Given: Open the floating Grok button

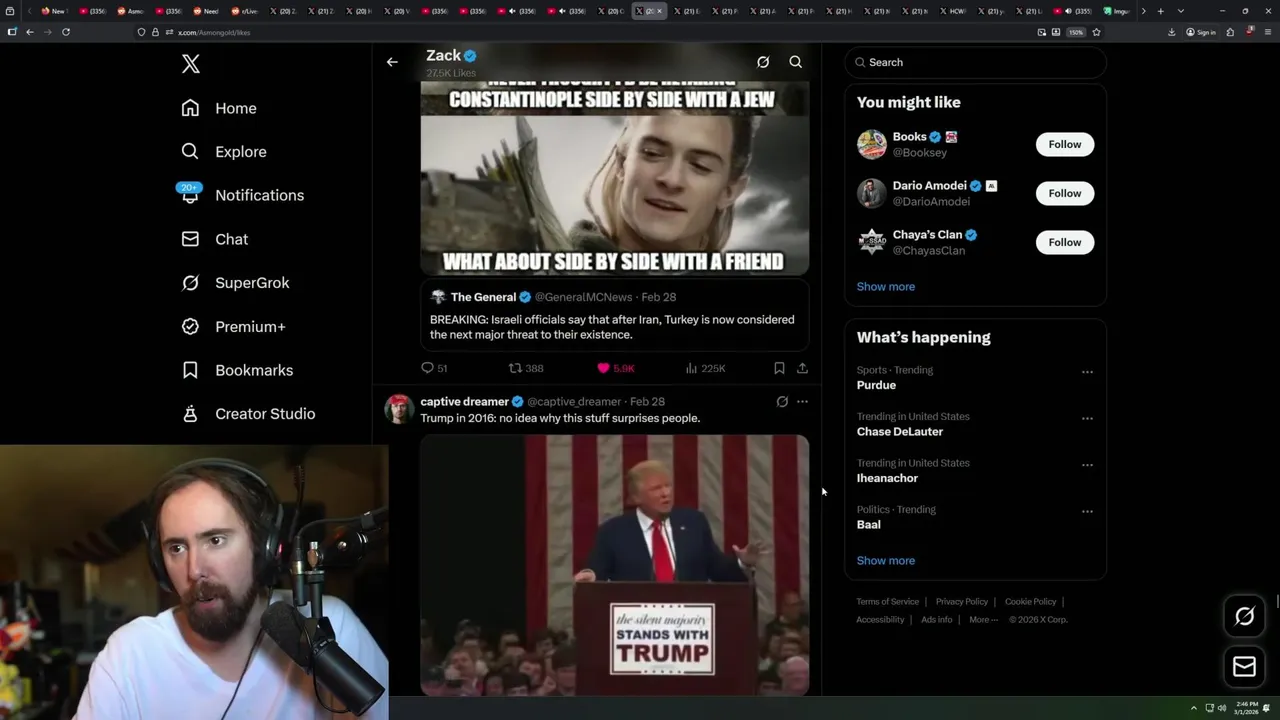Looking at the screenshot, I should coord(1244,616).
